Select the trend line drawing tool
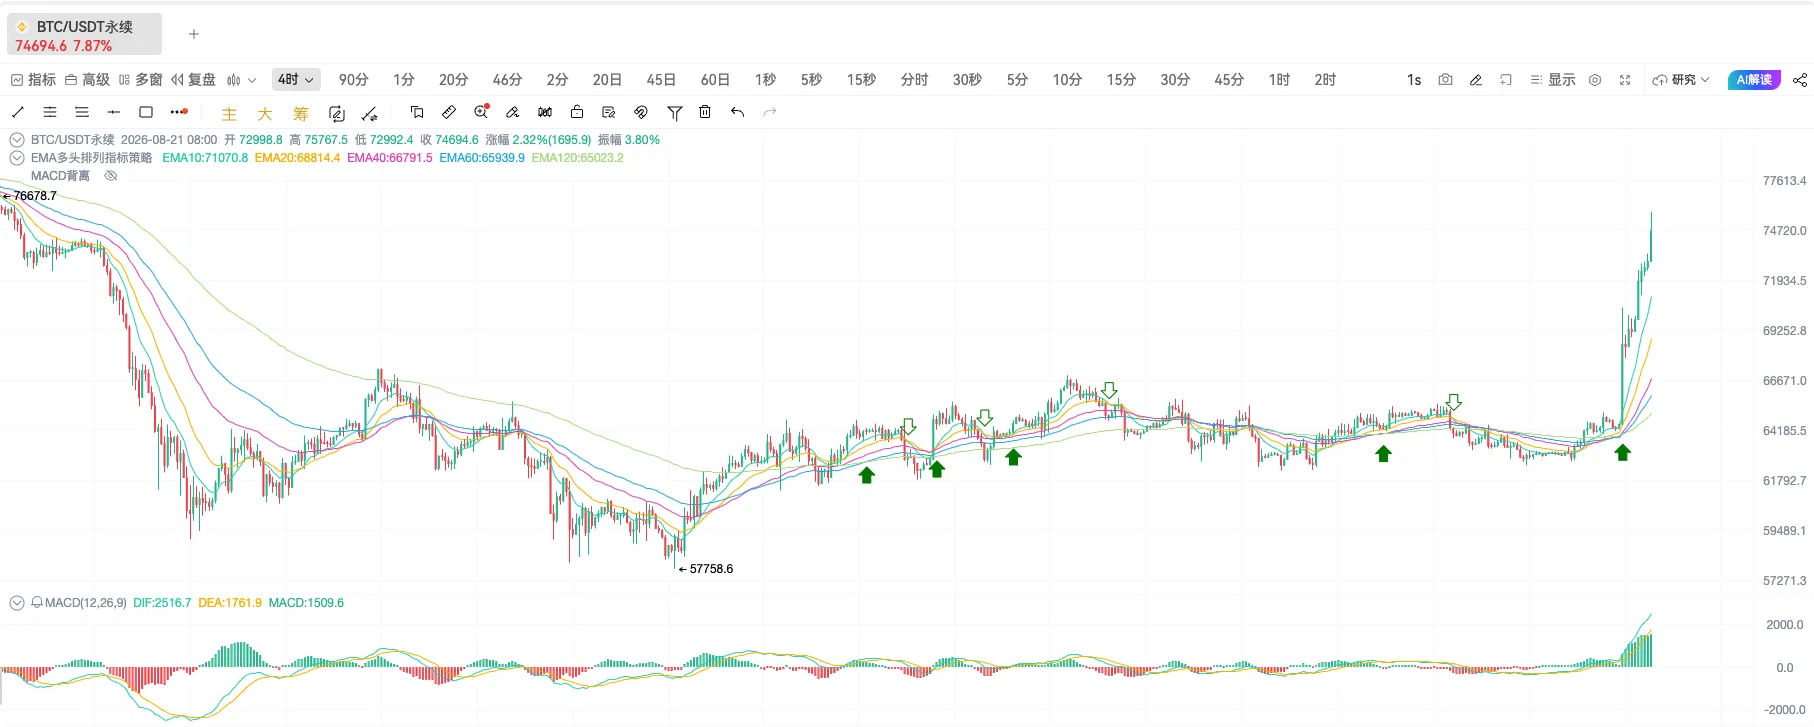The width and height of the screenshot is (1814, 727). 18,112
